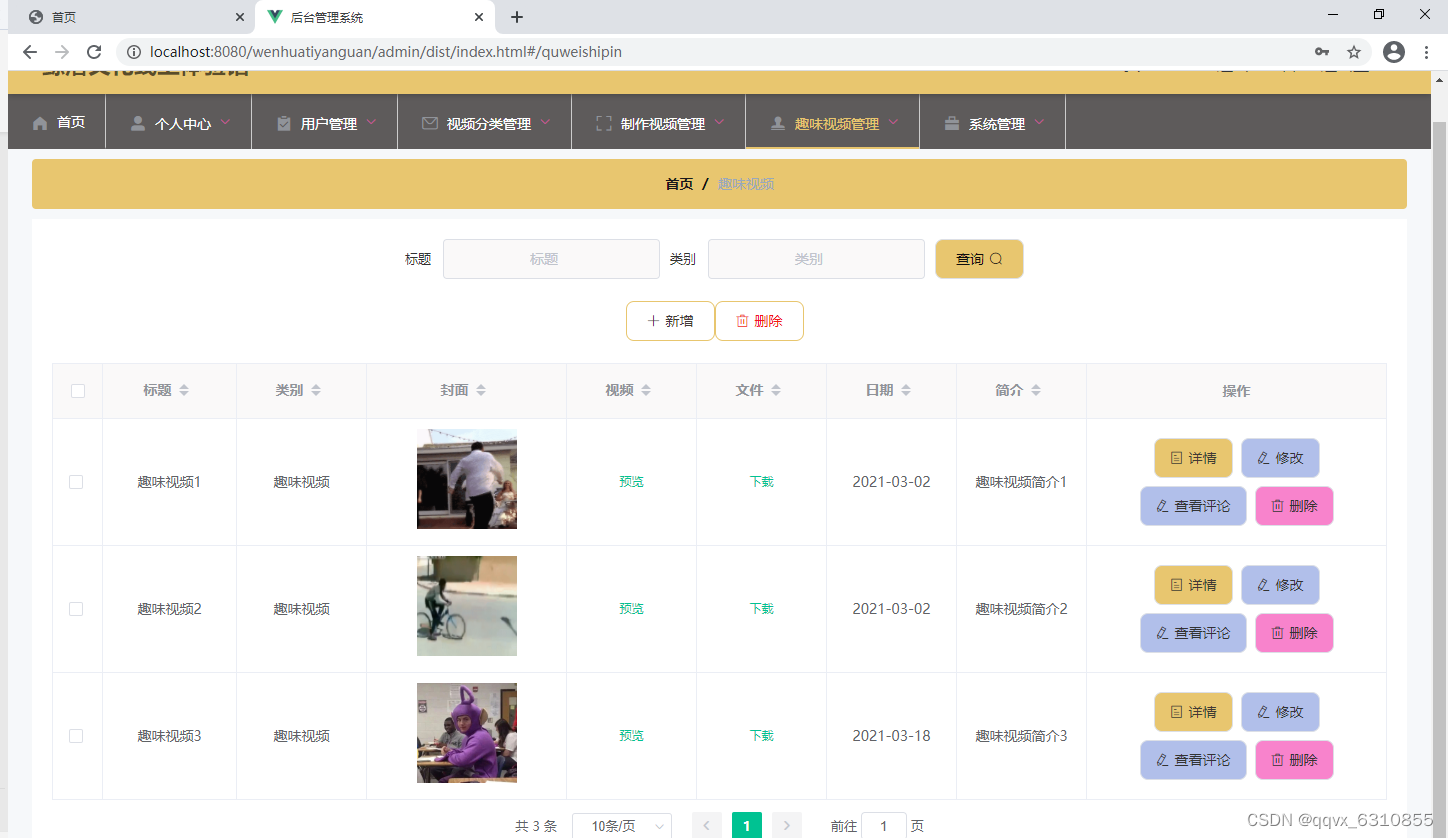Delete the 趣味视频1 row
Viewport: 1448px width, 838px height.
pyautogui.click(x=1294, y=506)
